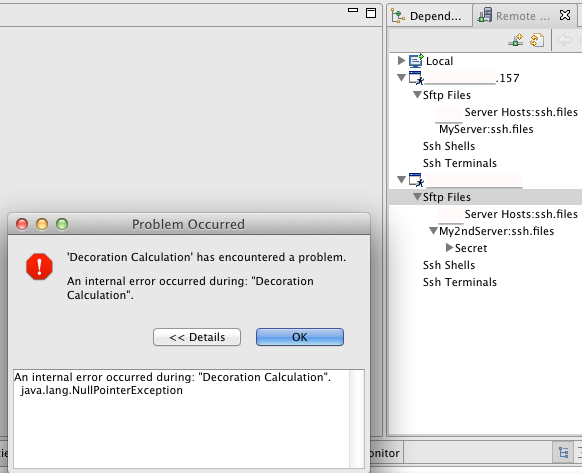Maximize the left editor panel
This screenshot has width=582, height=473.
click(x=371, y=13)
